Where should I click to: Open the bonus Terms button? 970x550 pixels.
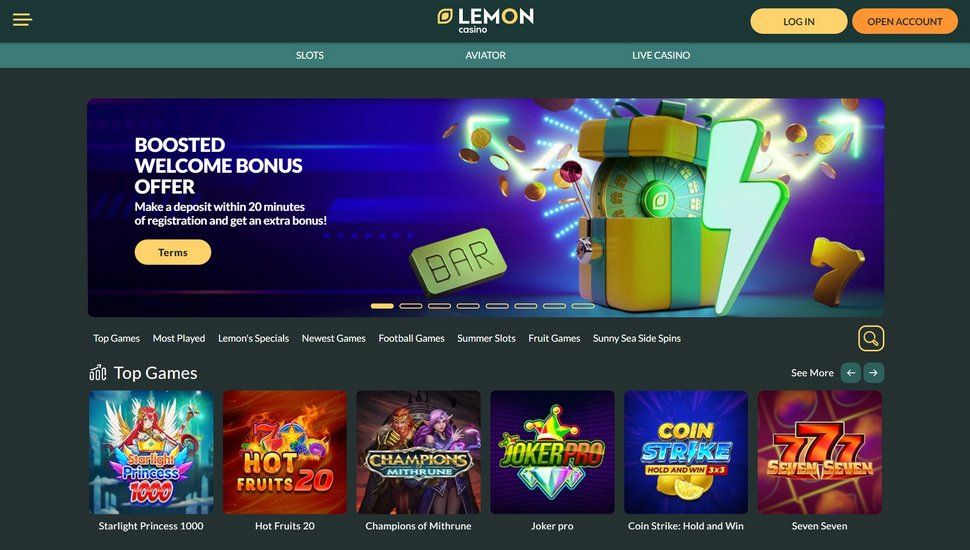tap(173, 252)
